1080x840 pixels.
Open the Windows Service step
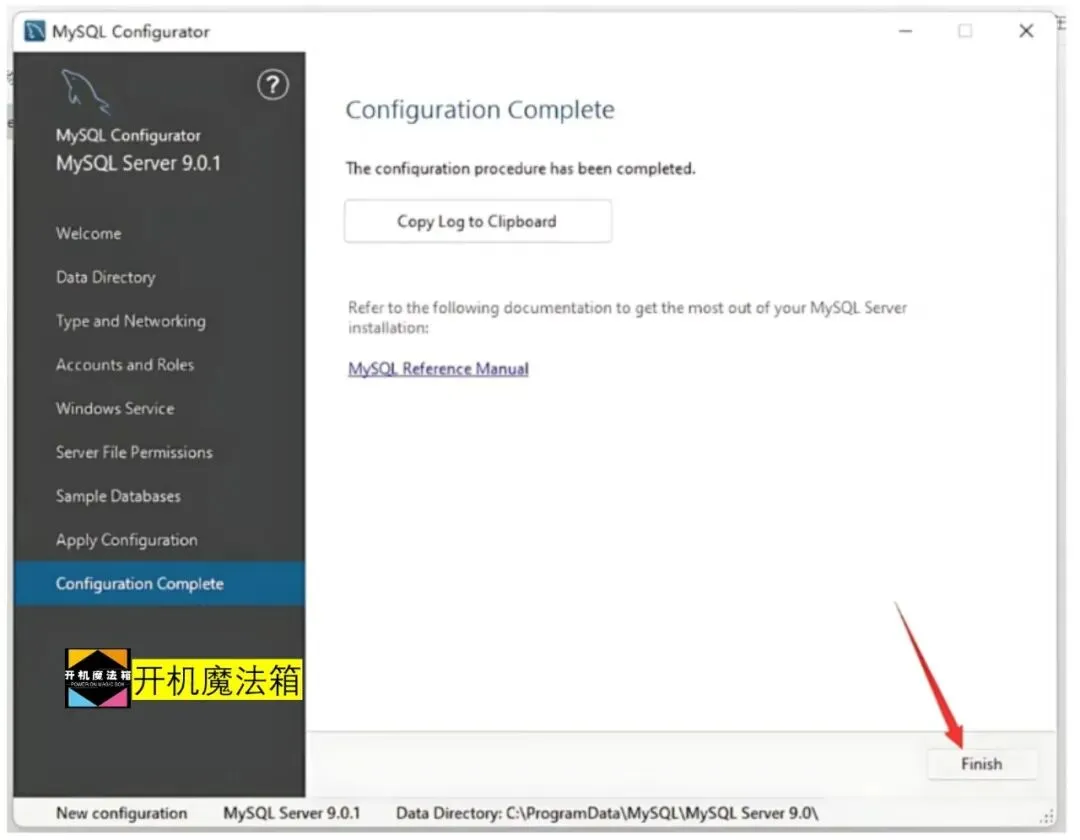(x=115, y=409)
